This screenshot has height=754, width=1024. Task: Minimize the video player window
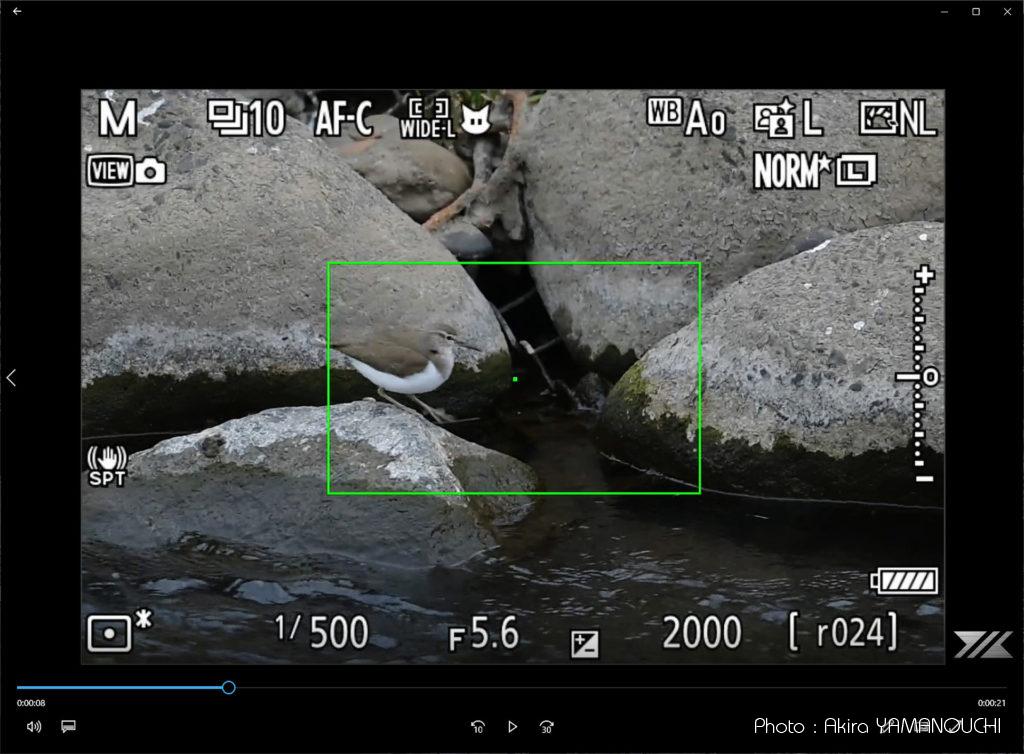[945, 11]
